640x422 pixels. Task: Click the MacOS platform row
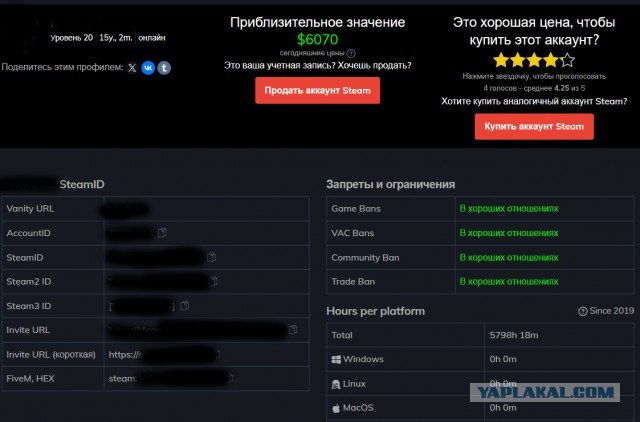pyautogui.click(x=480, y=408)
